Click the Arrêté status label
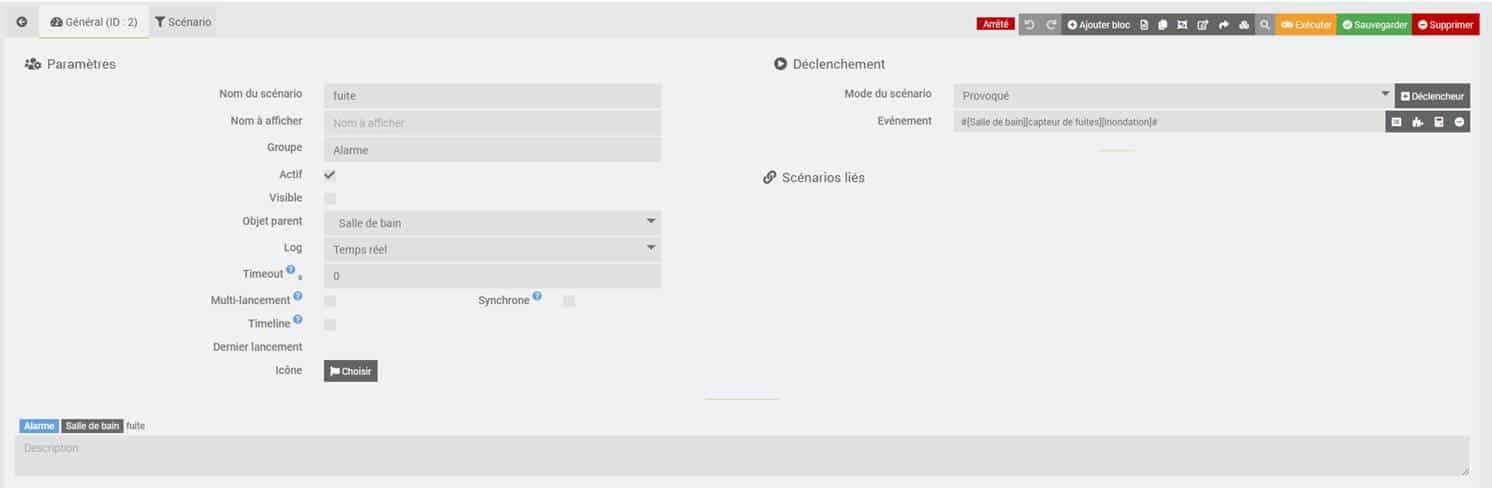This screenshot has height=488, width=1492. pos(996,24)
